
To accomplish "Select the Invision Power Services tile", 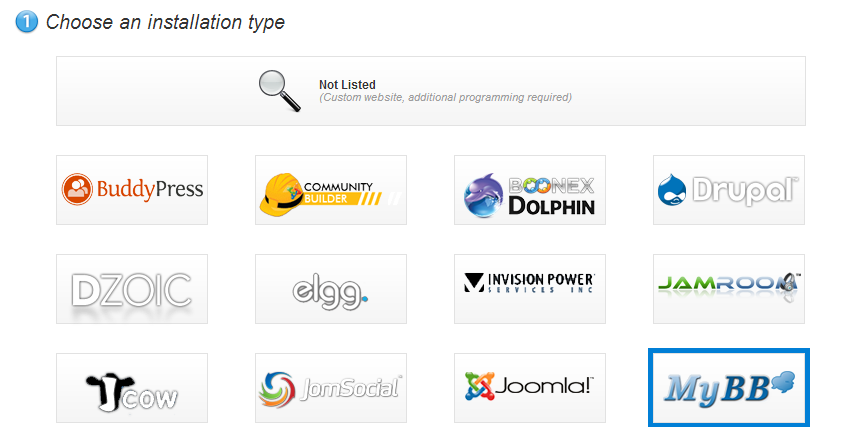I will [530, 289].
